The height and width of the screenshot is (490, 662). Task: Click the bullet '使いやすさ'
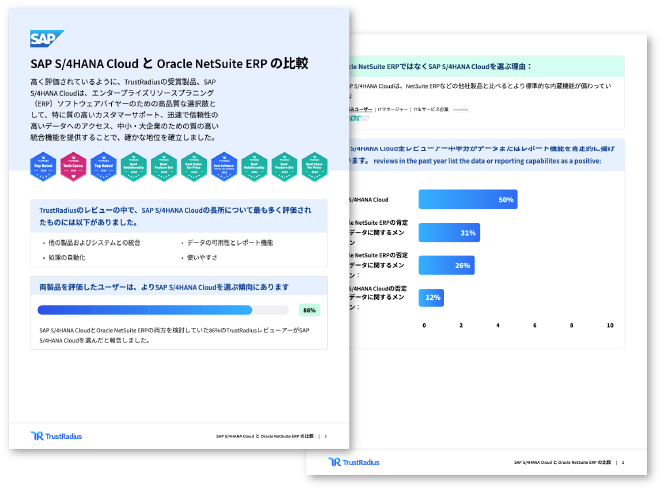pos(202,257)
